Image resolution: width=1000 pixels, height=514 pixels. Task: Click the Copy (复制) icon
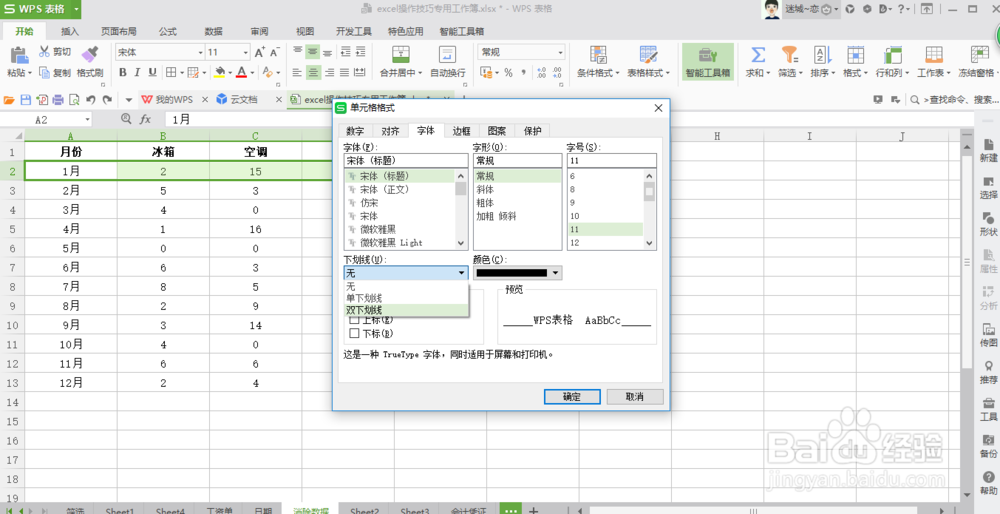[45, 73]
